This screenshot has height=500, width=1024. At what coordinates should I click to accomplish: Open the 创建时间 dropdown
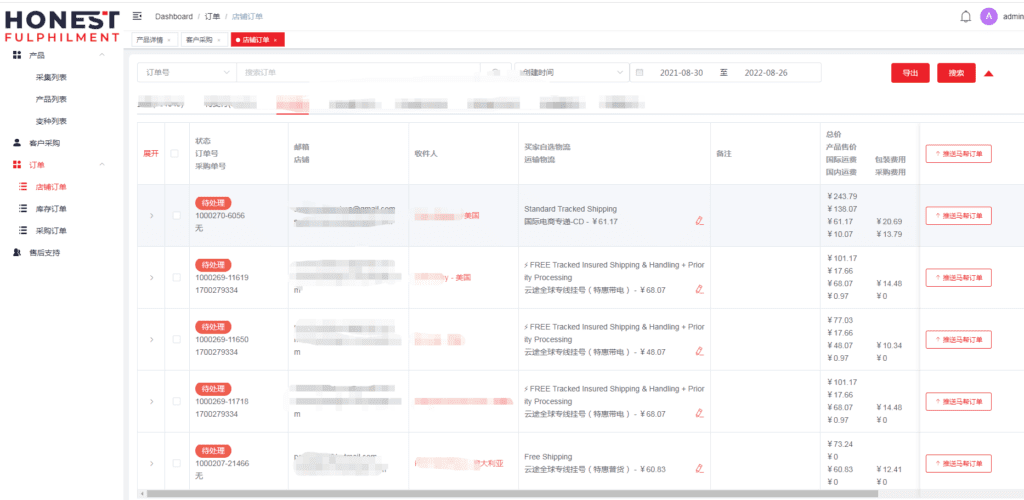[568, 73]
